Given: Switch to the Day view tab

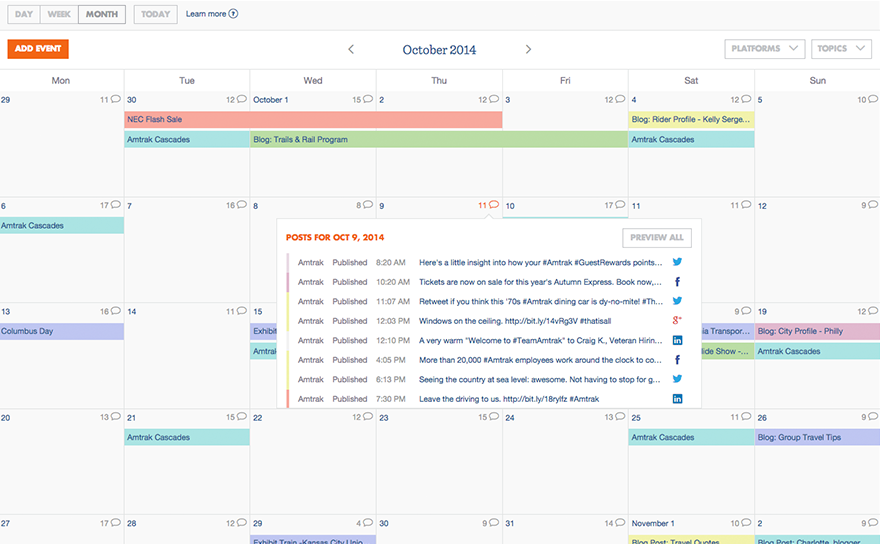Looking at the screenshot, I should [x=24, y=14].
